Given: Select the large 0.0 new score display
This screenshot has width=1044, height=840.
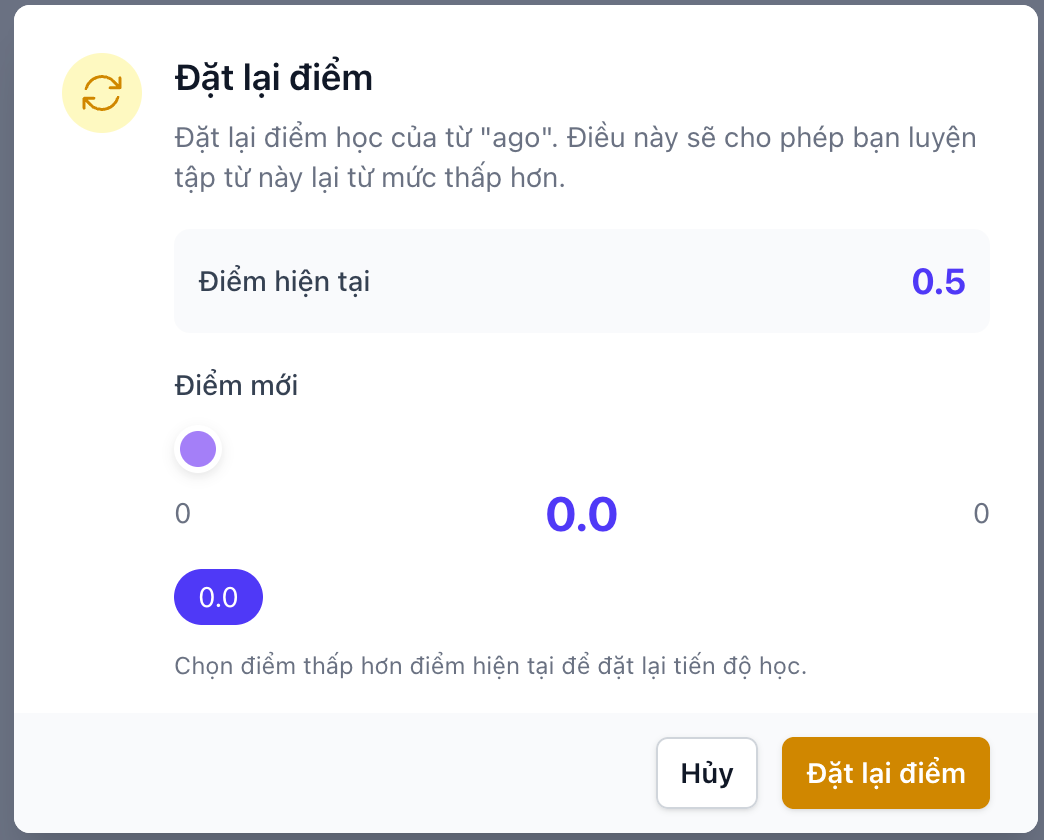Looking at the screenshot, I should (x=583, y=513).
